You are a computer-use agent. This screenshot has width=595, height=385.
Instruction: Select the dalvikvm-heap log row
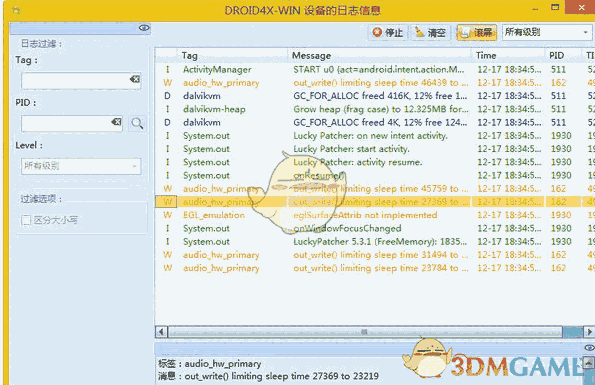click(375, 109)
